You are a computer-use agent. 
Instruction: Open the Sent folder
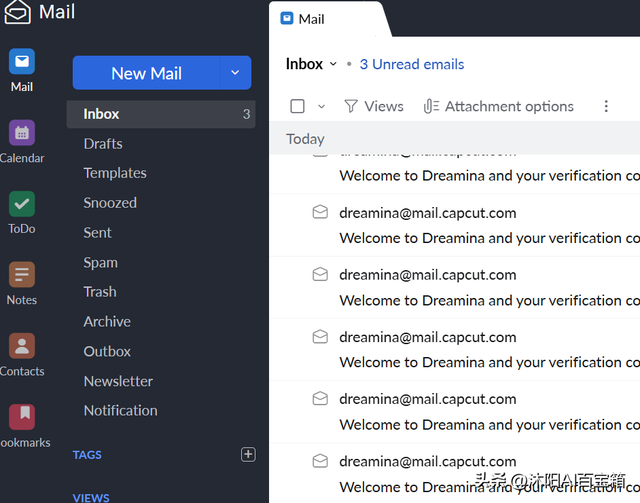(x=98, y=233)
